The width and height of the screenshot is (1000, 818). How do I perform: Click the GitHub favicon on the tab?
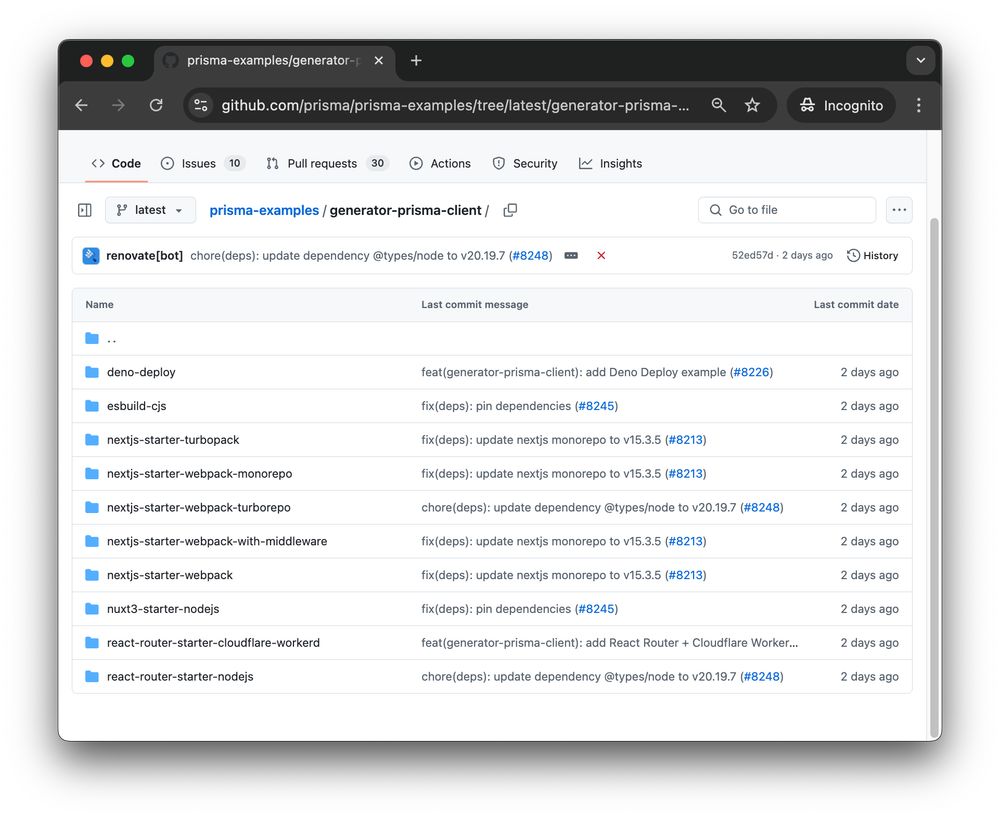coord(170,61)
